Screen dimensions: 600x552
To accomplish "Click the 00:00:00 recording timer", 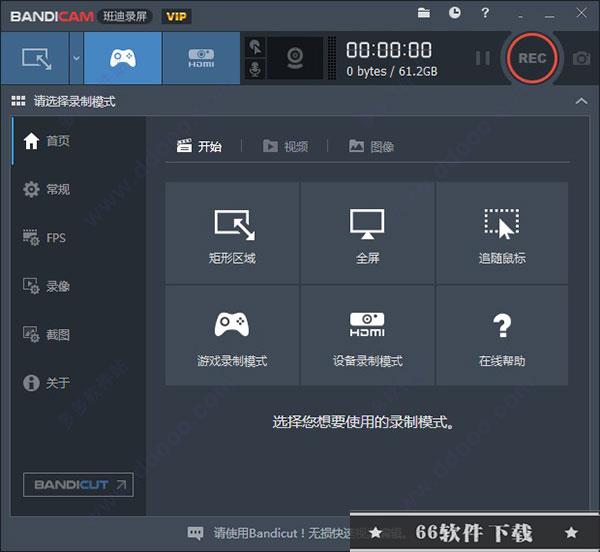I will coord(389,50).
